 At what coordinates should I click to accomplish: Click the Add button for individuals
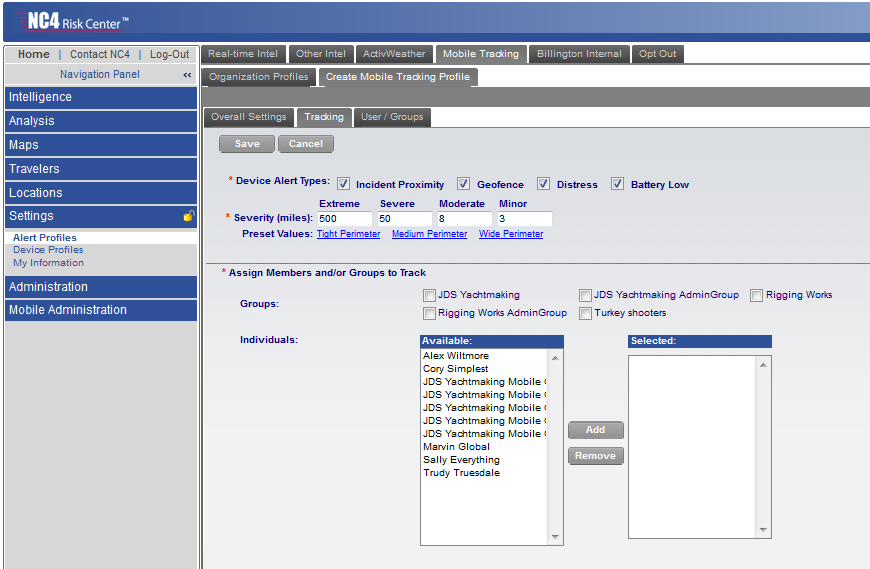(x=595, y=430)
